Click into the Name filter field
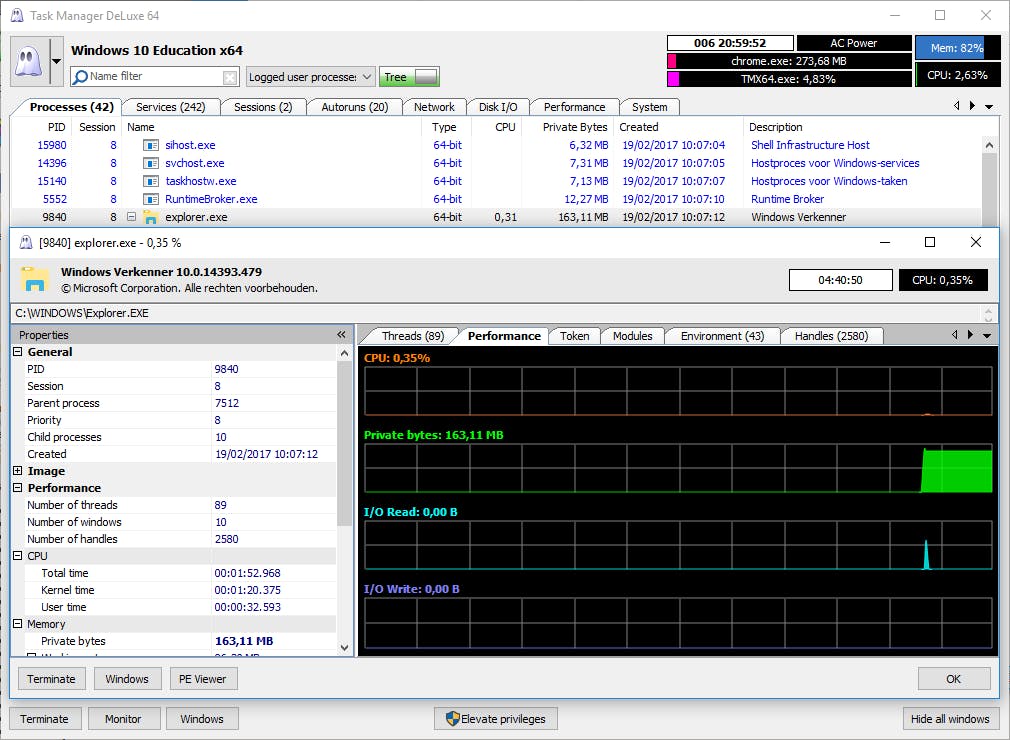This screenshot has height=740, width=1010. pyautogui.click(x=150, y=77)
